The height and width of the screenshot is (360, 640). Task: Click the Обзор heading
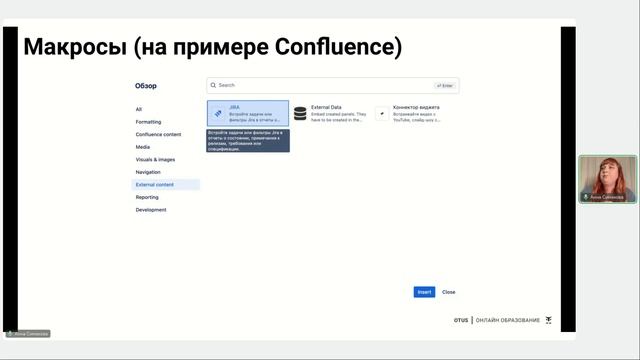[146, 86]
